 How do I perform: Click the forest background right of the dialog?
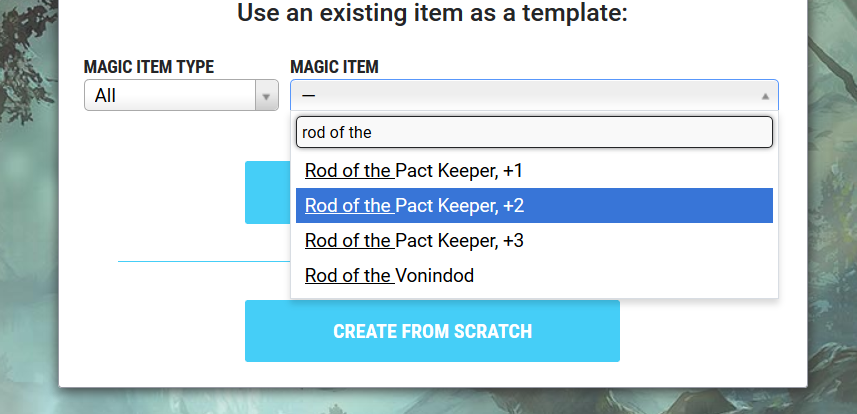(x=832, y=207)
